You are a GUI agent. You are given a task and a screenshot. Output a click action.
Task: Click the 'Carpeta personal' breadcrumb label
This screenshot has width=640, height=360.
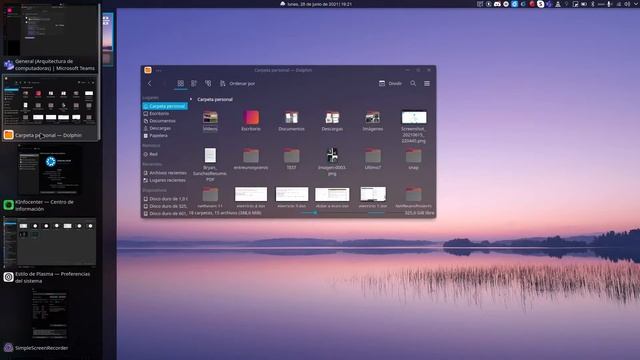tap(215, 99)
